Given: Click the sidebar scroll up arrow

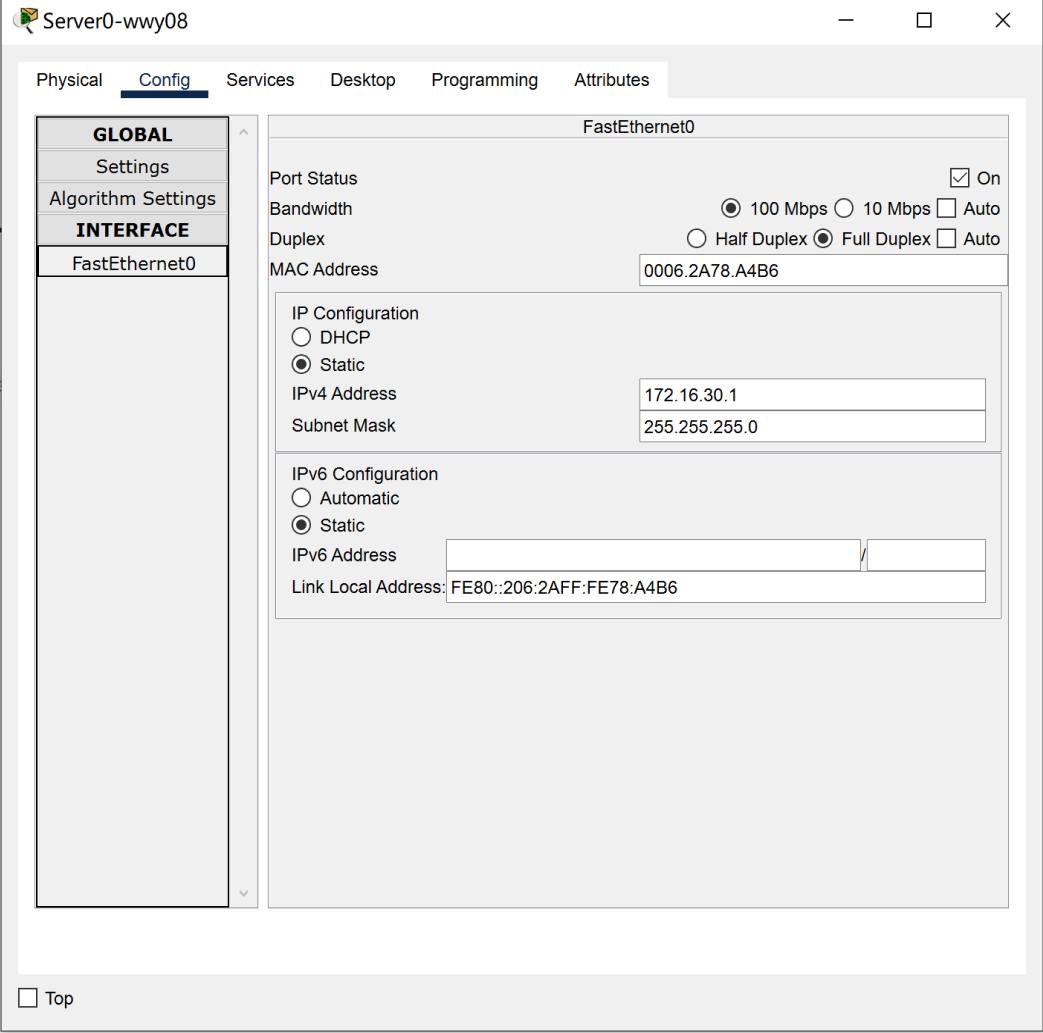Looking at the screenshot, I should 243,132.
